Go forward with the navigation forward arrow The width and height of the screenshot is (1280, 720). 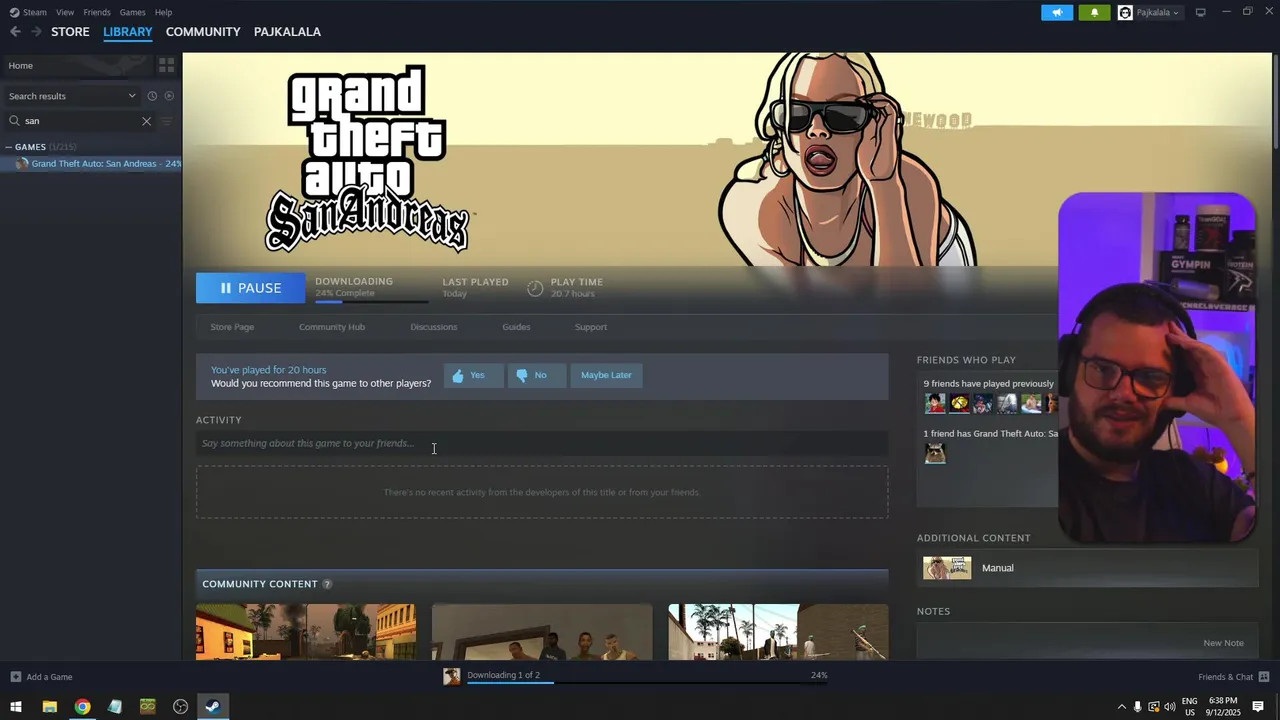point(36,32)
